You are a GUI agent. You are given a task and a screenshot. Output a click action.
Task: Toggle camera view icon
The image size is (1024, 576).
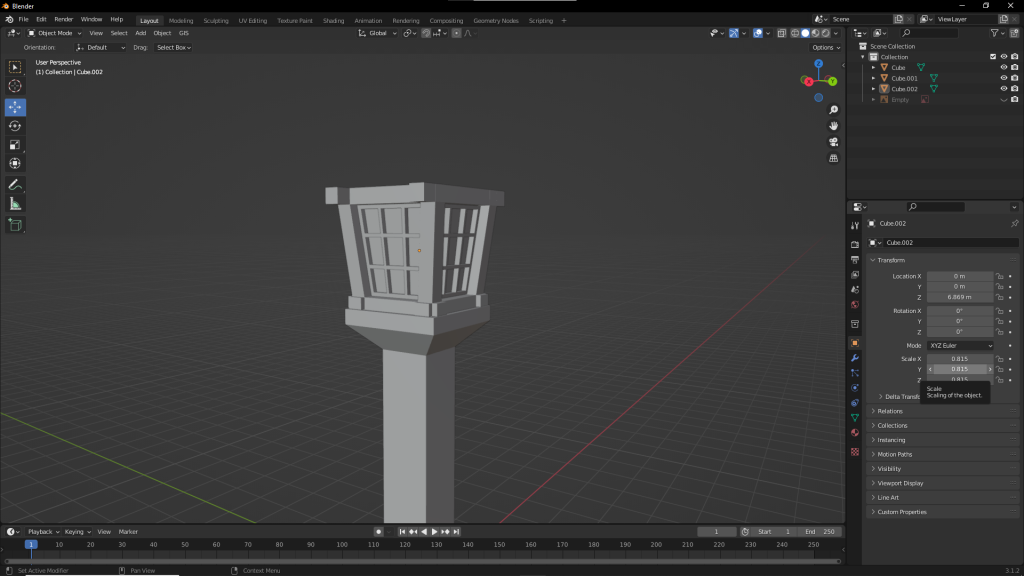pos(834,141)
